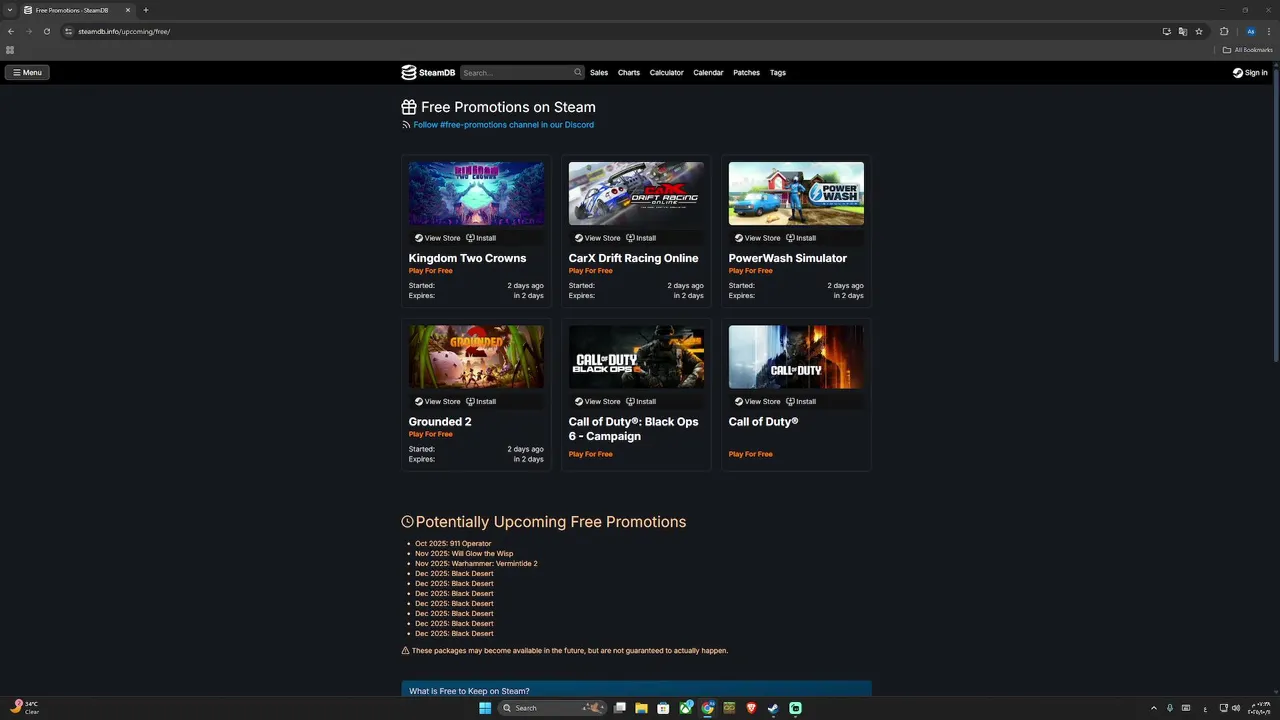Install Kingdom Two Crowns
The height and width of the screenshot is (720, 1280).
point(481,238)
